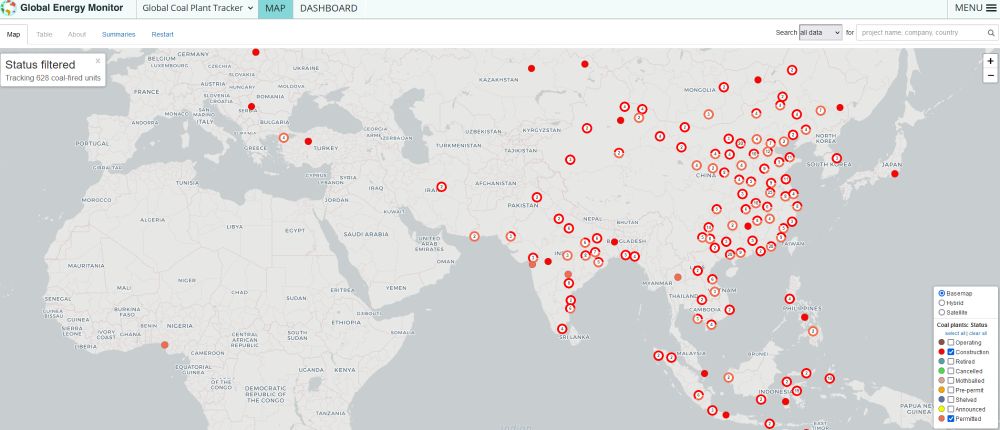Enable the Operating status checkbox

point(951,343)
